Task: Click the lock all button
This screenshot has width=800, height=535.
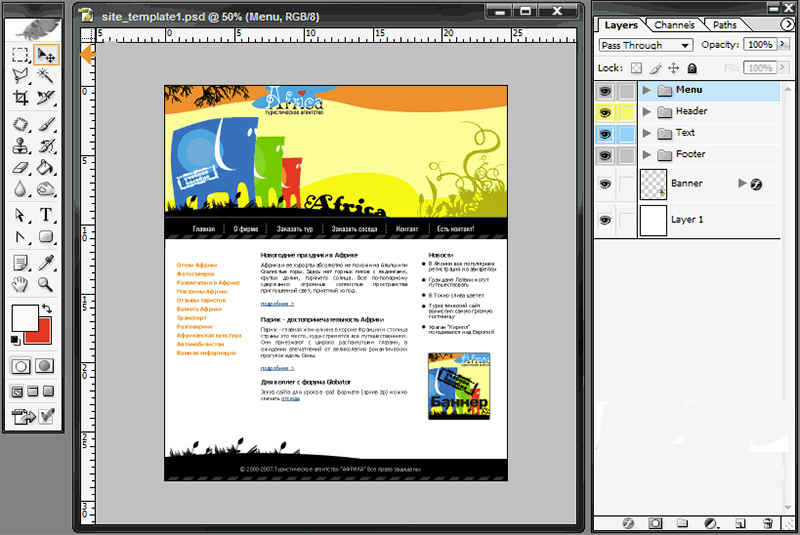Action: click(692, 68)
